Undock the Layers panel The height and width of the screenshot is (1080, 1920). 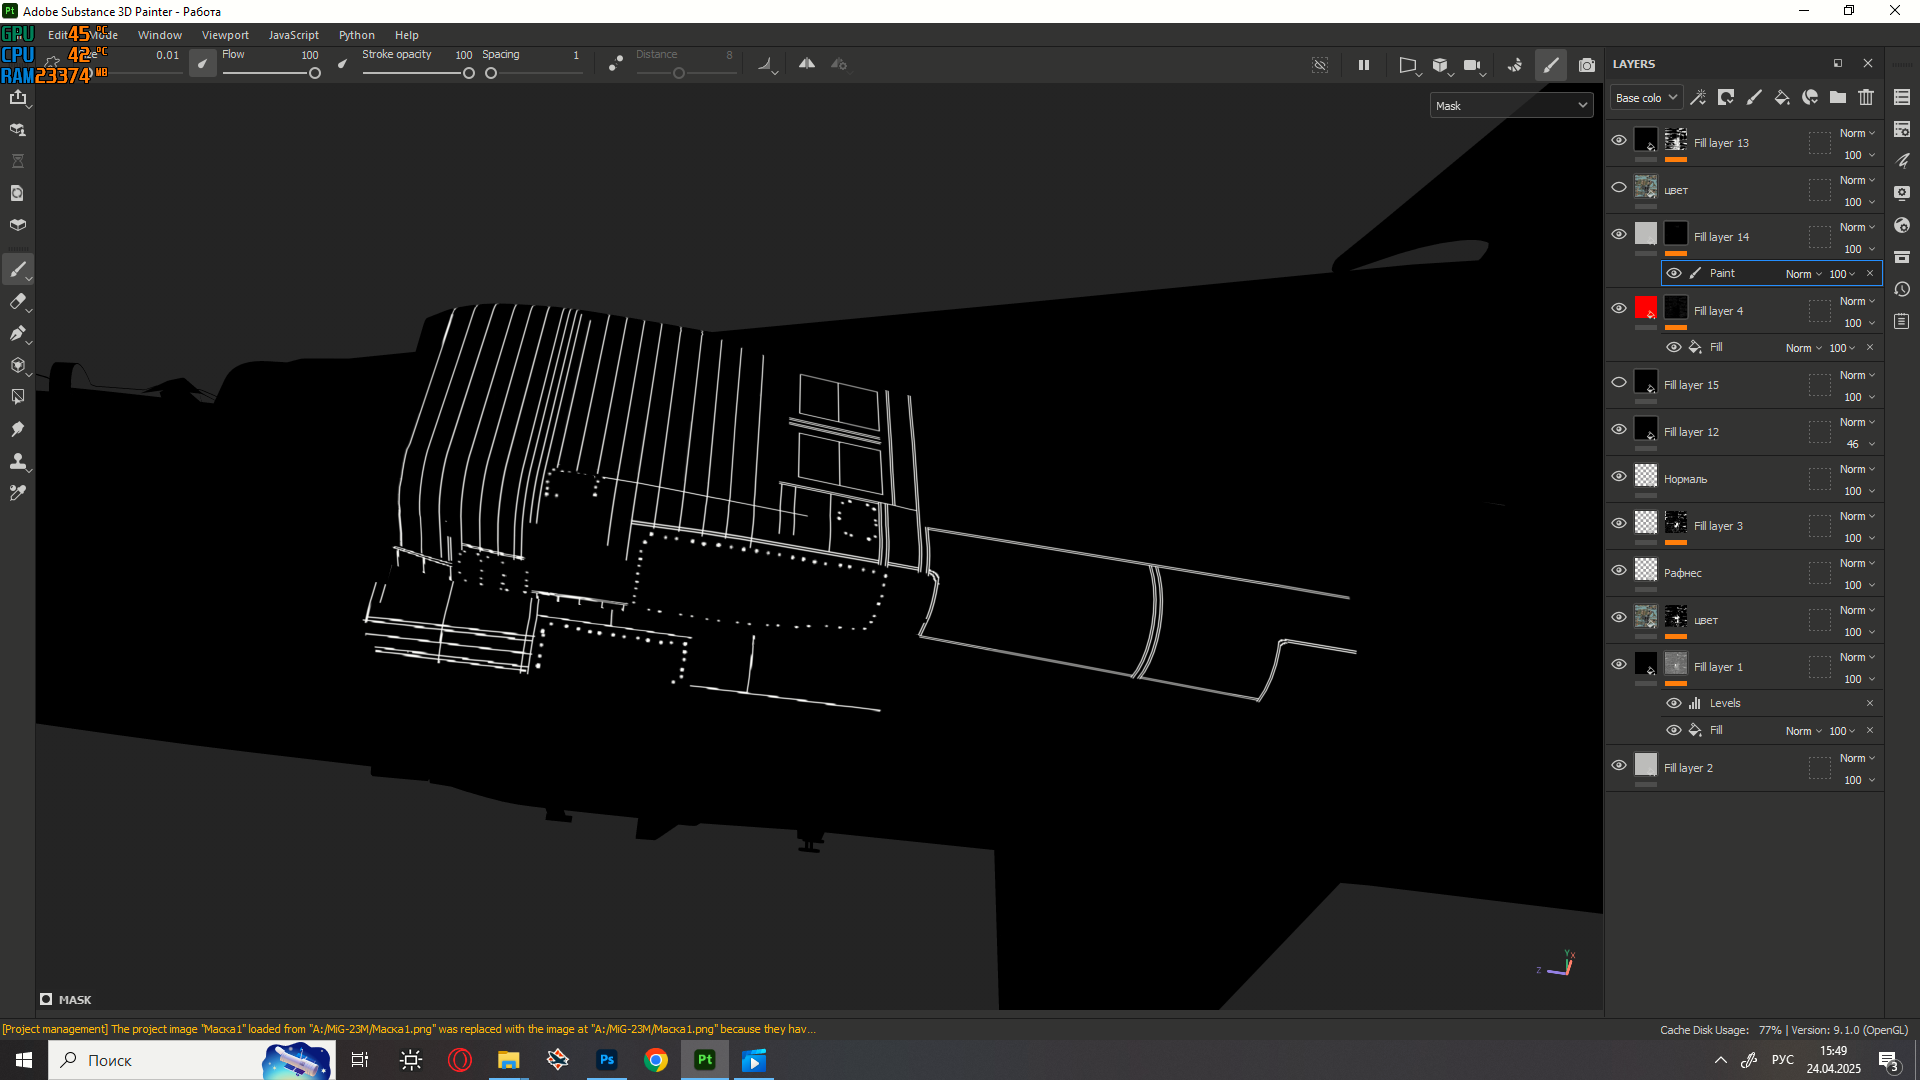[1838, 63]
